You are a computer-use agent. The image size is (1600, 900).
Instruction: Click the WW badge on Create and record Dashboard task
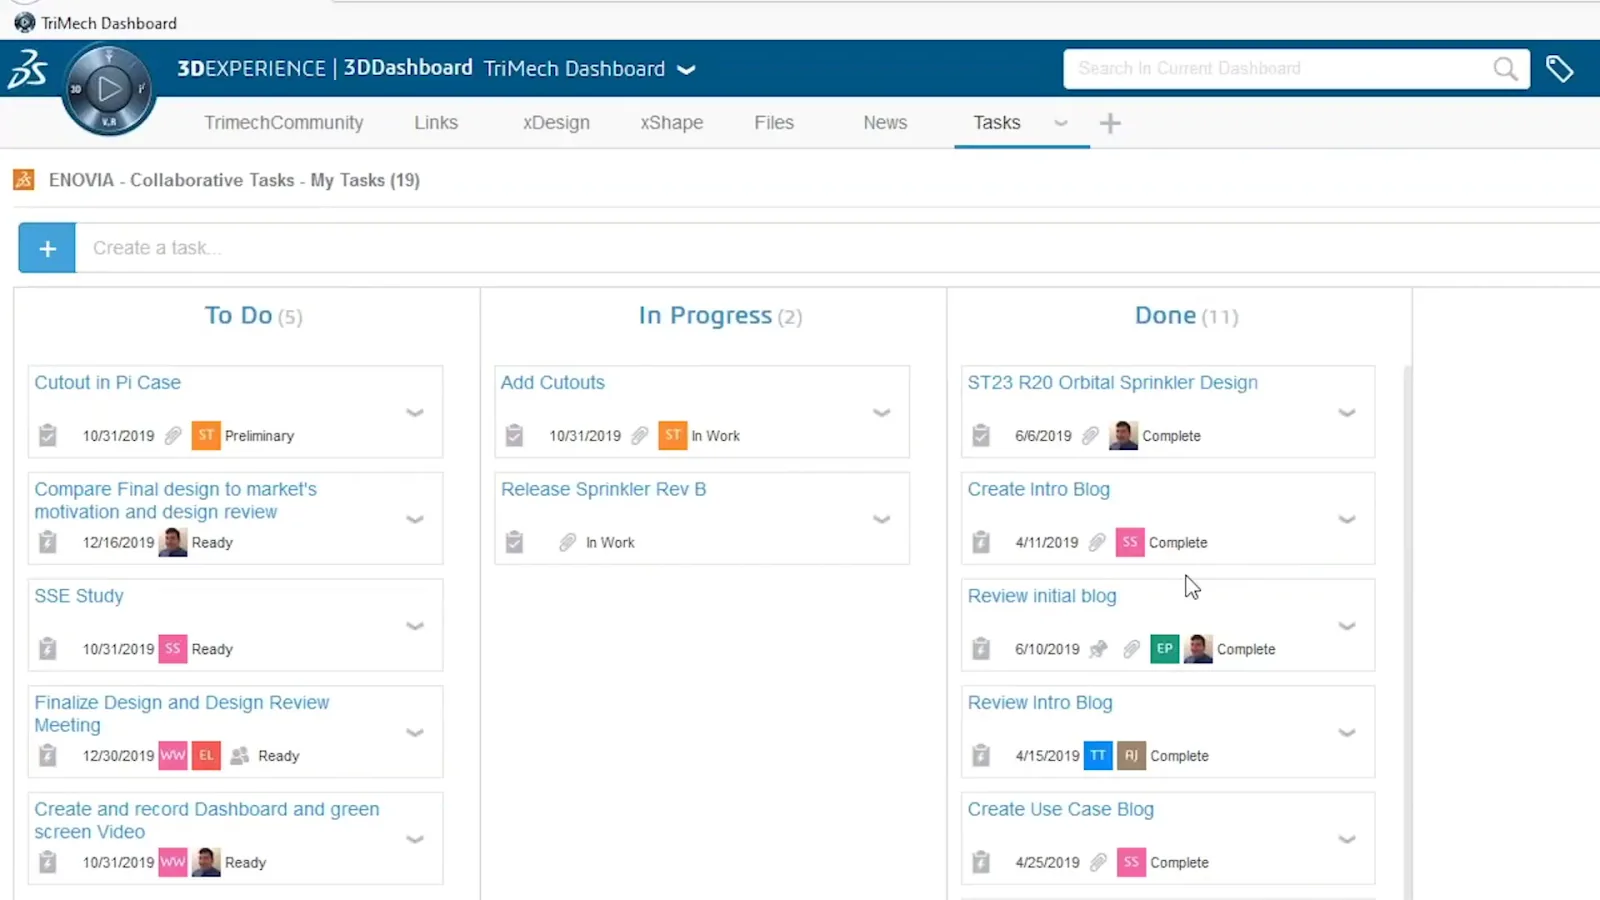pyautogui.click(x=173, y=862)
